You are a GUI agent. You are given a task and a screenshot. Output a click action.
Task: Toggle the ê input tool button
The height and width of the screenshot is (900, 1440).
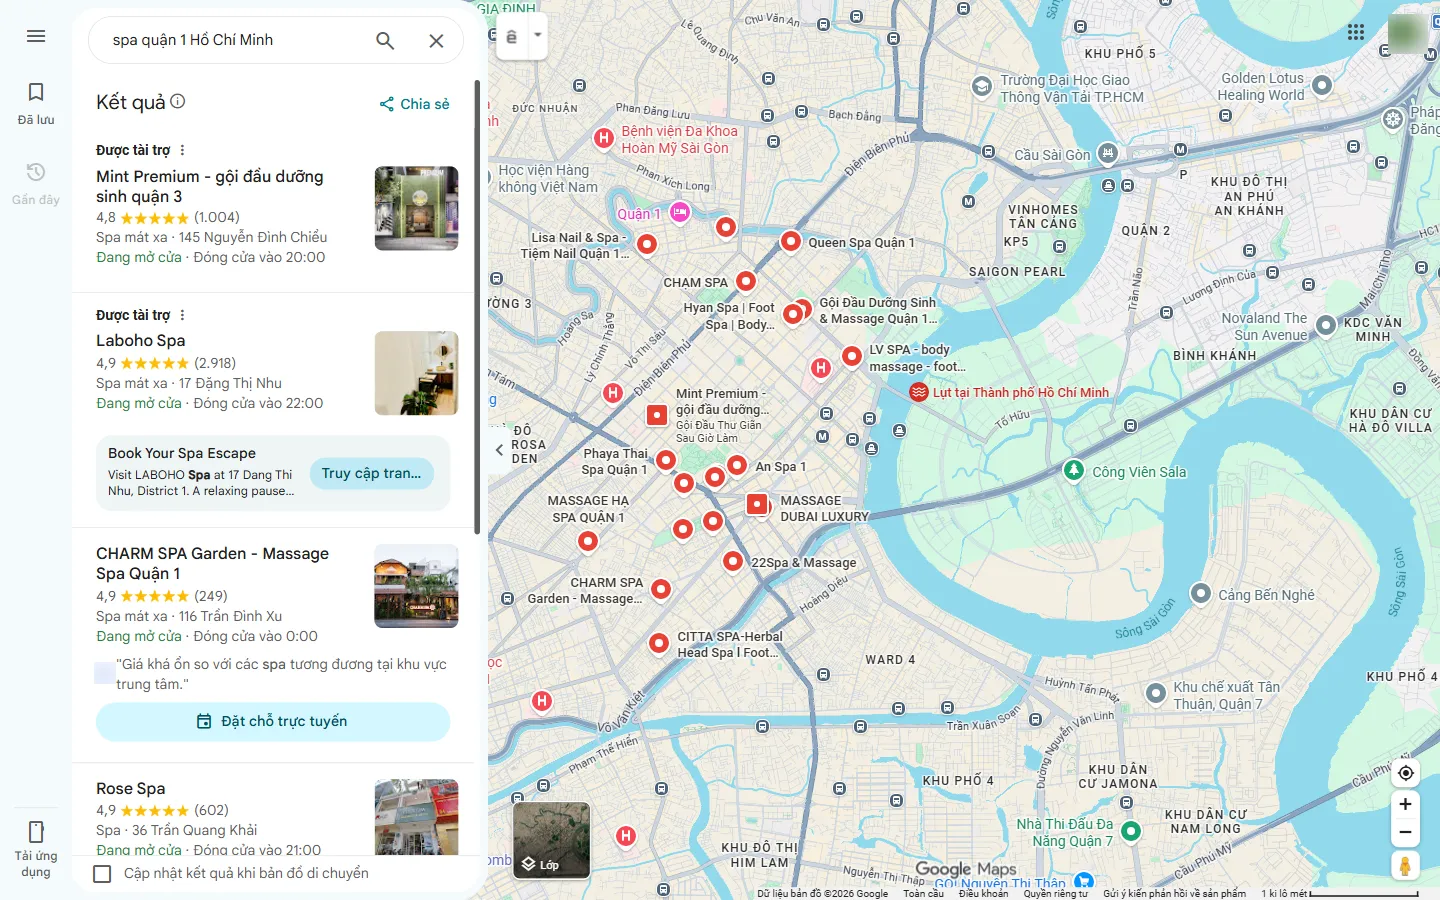tap(511, 37)
